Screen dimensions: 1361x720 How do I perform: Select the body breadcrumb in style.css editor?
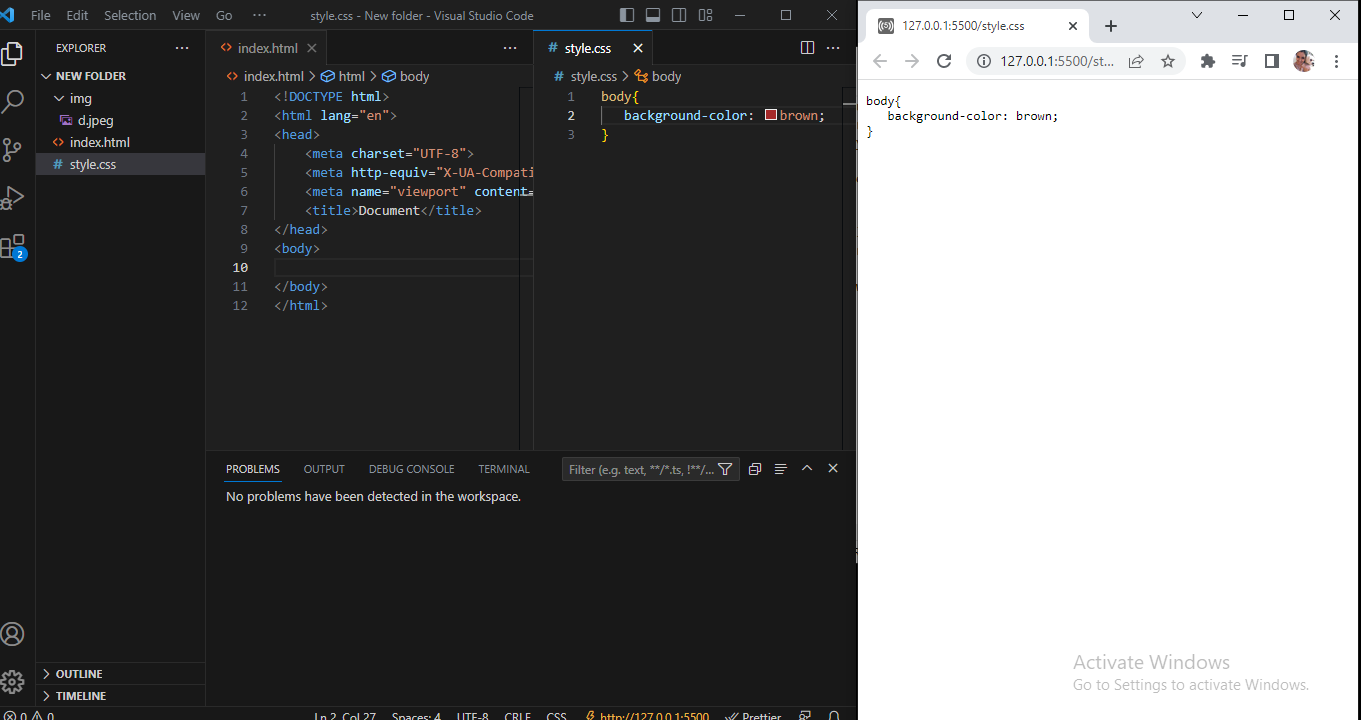point(658,76)
